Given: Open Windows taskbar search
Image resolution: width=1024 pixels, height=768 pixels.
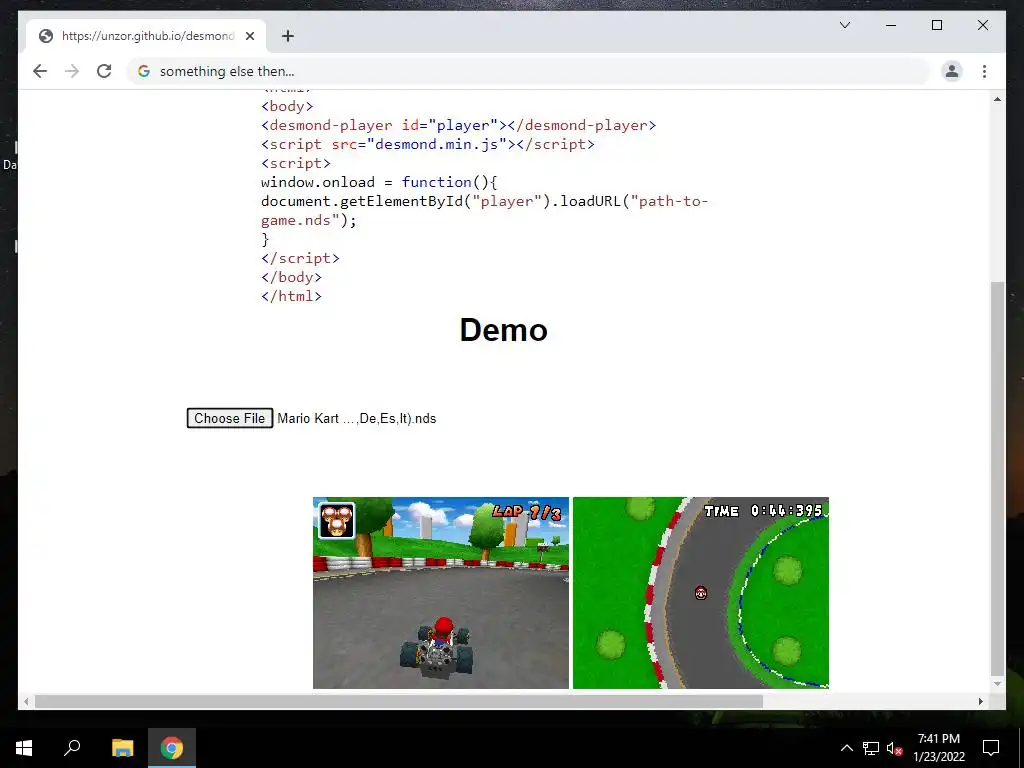Looking at the screenshot, I should point(72,748).
